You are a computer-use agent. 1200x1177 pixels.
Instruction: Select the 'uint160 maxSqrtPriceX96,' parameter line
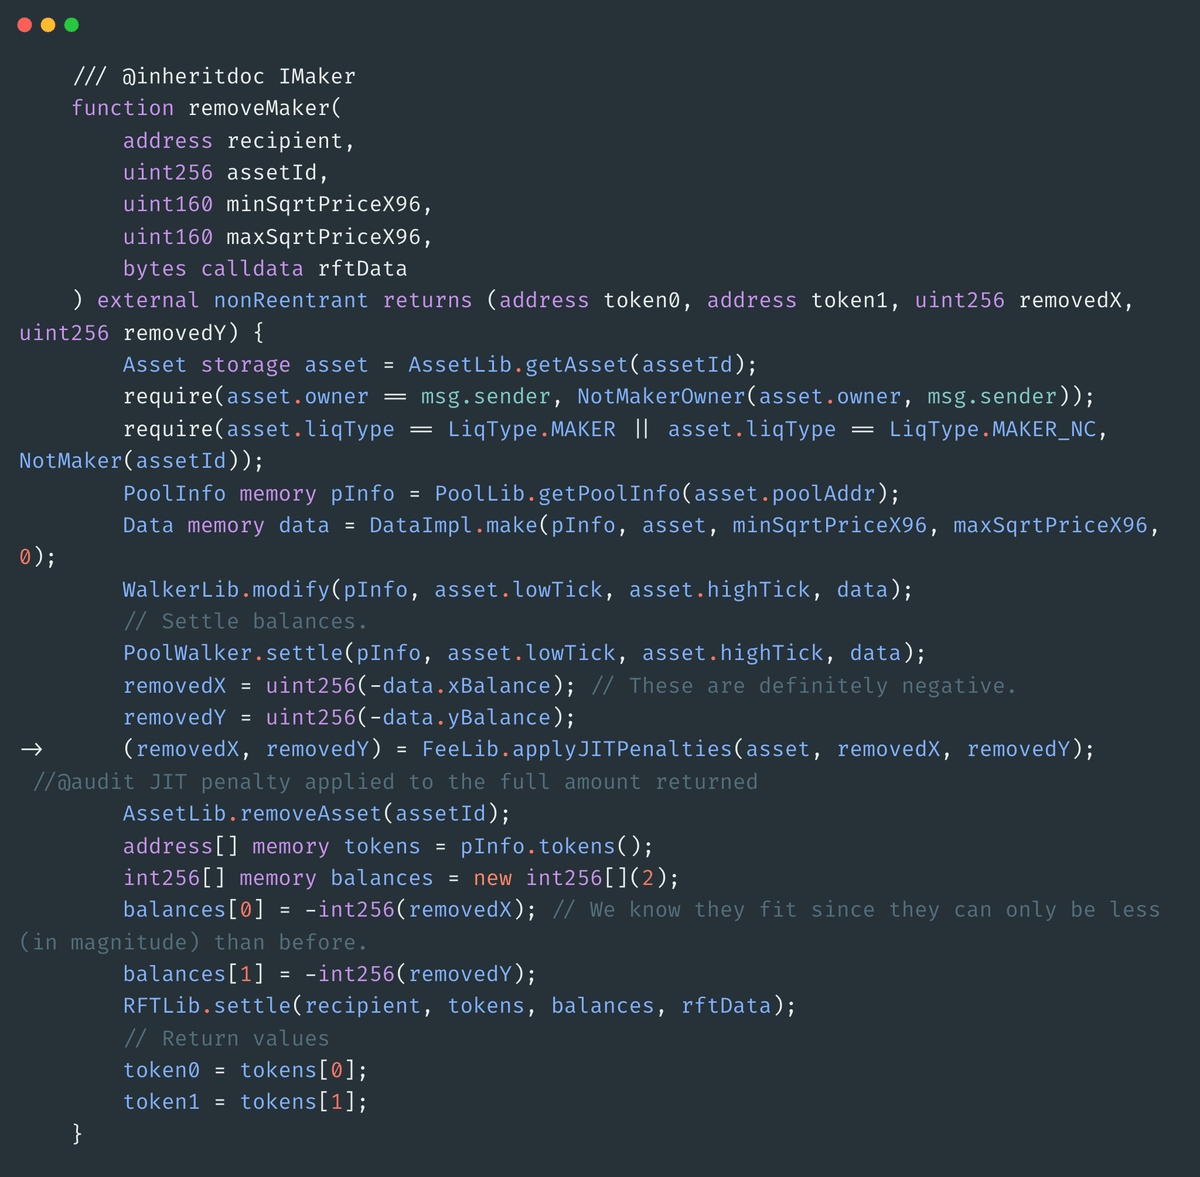[x=278, y=237]
